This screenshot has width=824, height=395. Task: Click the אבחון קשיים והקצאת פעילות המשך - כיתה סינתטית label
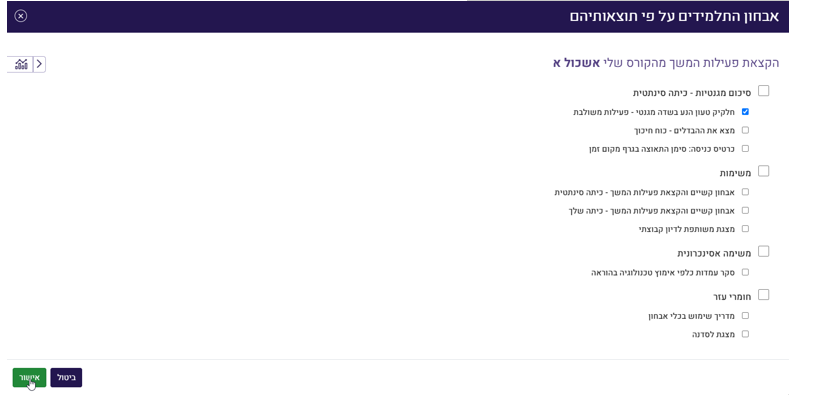[645, 193]
